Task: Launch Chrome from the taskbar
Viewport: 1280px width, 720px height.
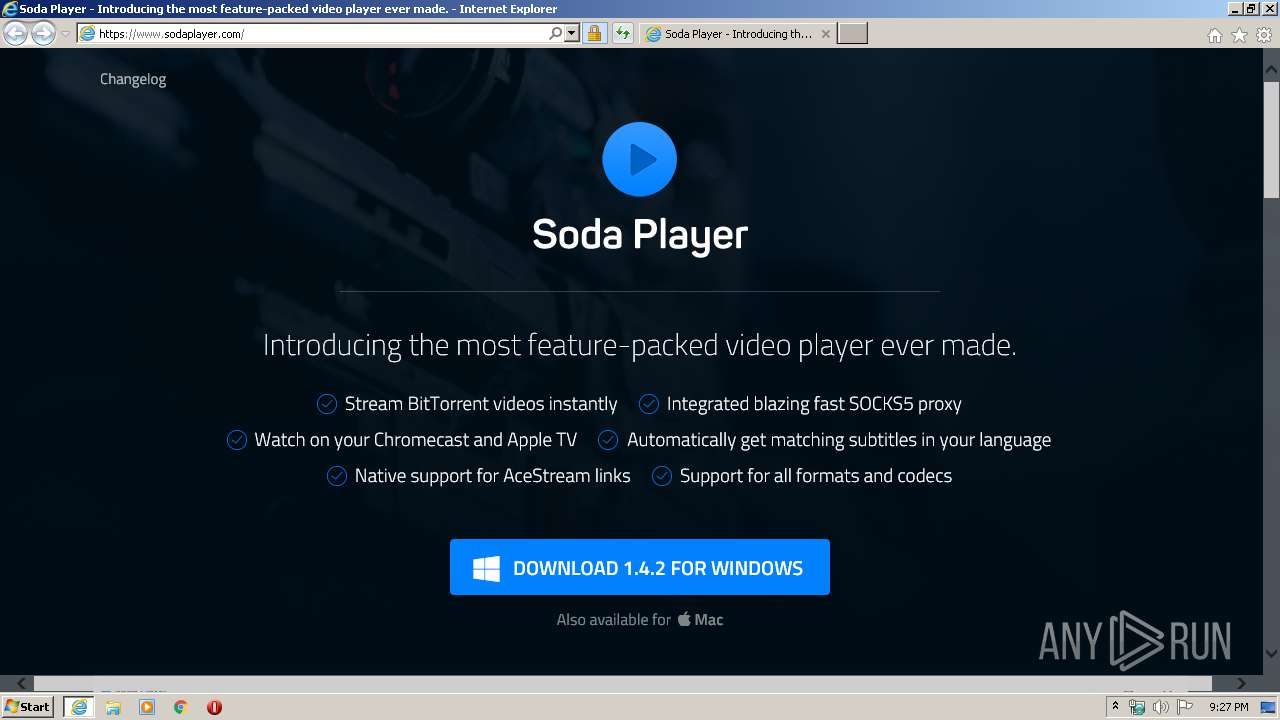Action: click(x=181, y=707)
